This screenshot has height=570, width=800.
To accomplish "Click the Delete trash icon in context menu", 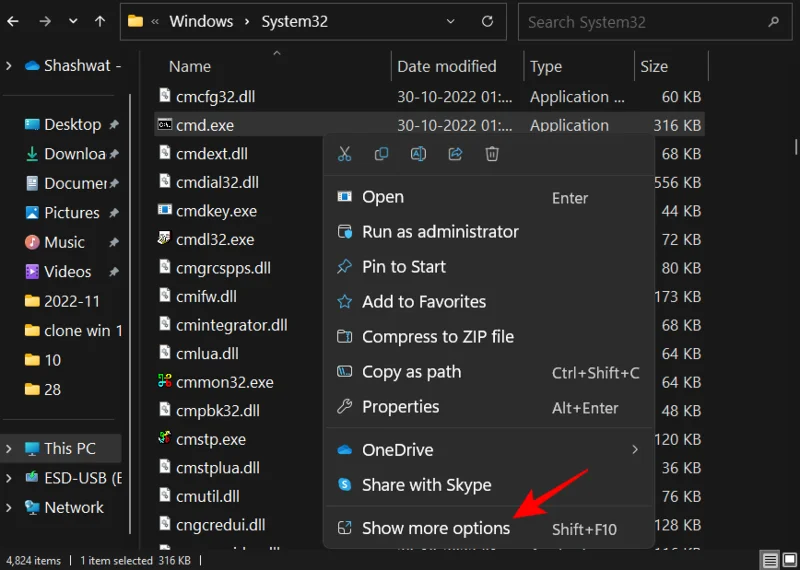I will coord(492,154).
